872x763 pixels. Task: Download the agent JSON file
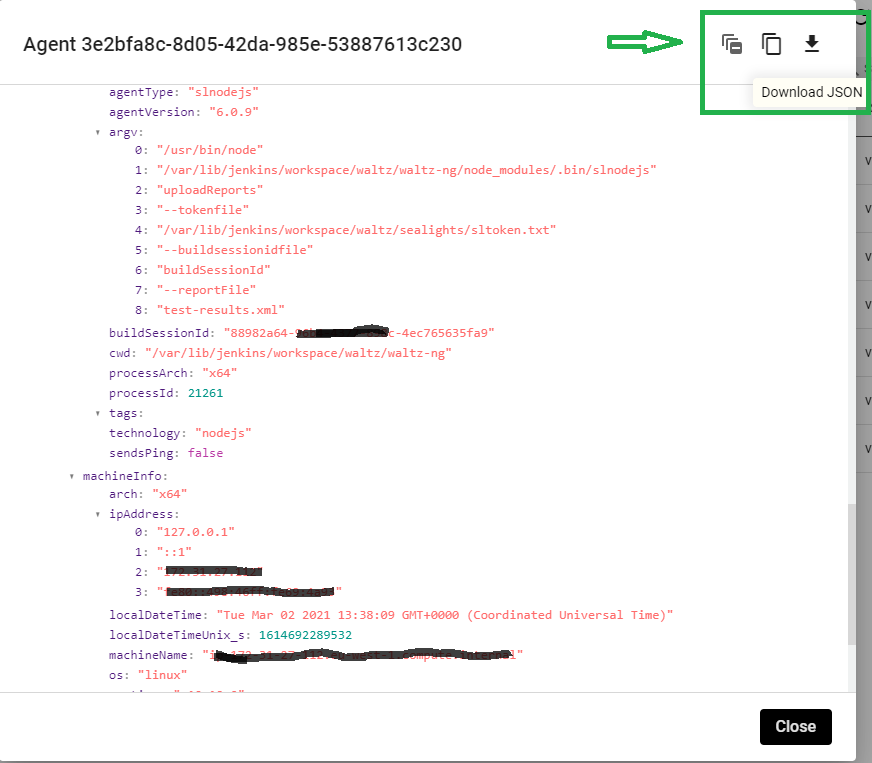click(812, 44)
